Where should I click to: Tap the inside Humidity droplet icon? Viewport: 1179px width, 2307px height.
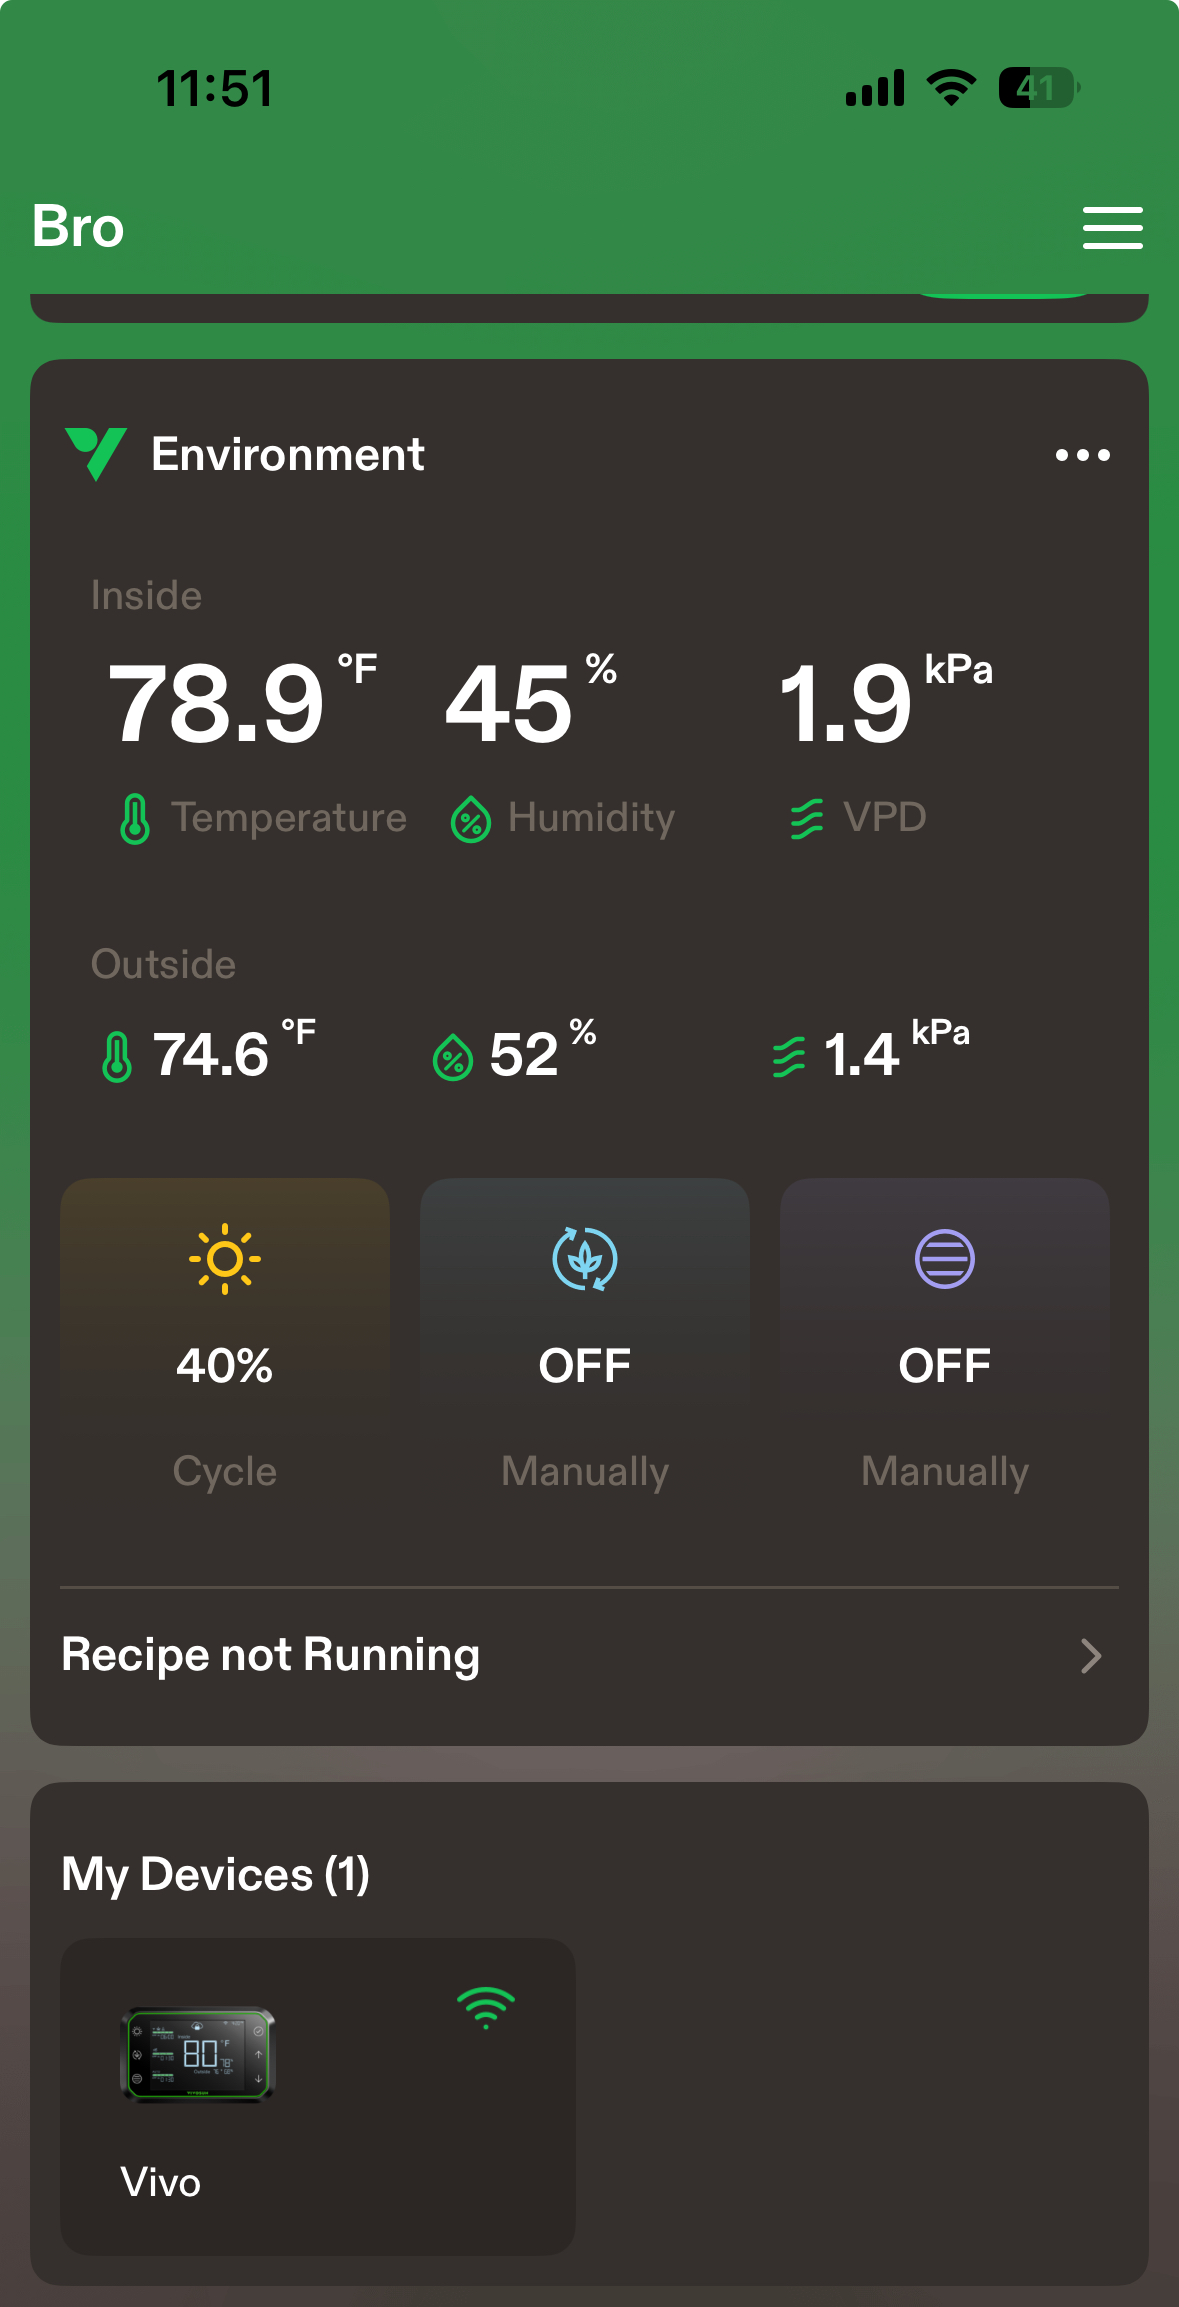coord(471,819)
